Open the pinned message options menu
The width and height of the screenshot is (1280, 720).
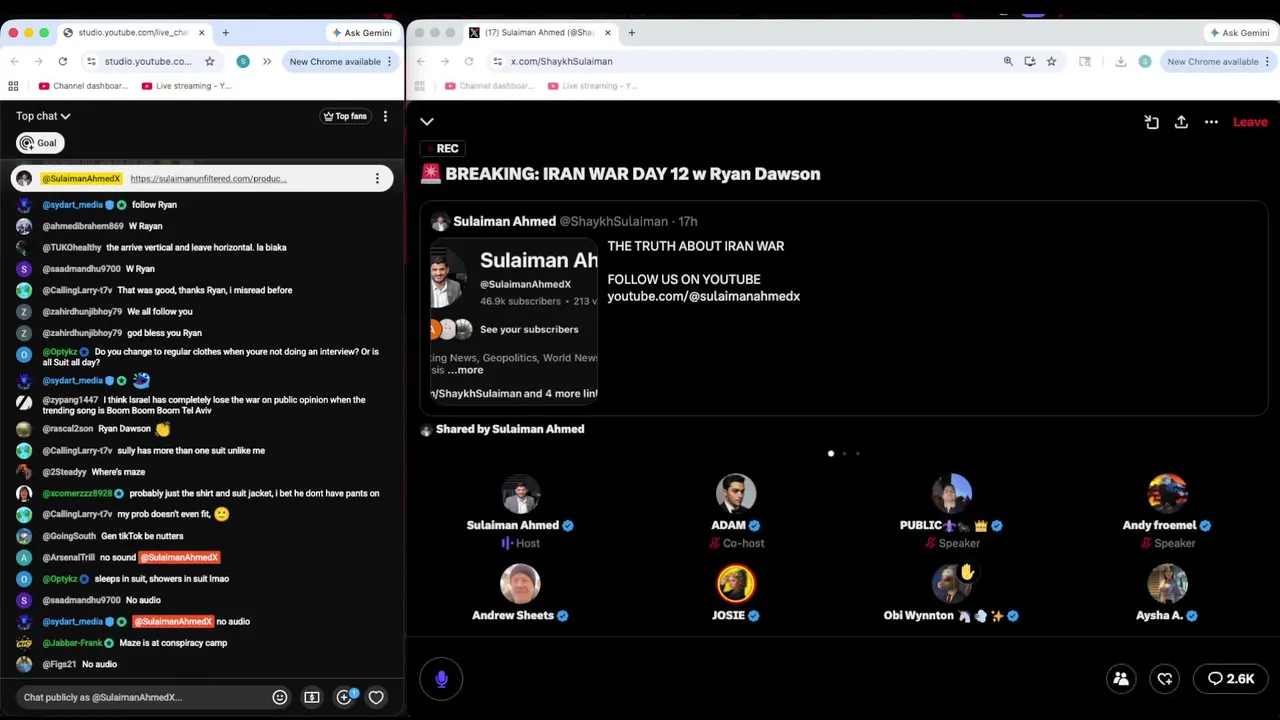pos(377,179)
